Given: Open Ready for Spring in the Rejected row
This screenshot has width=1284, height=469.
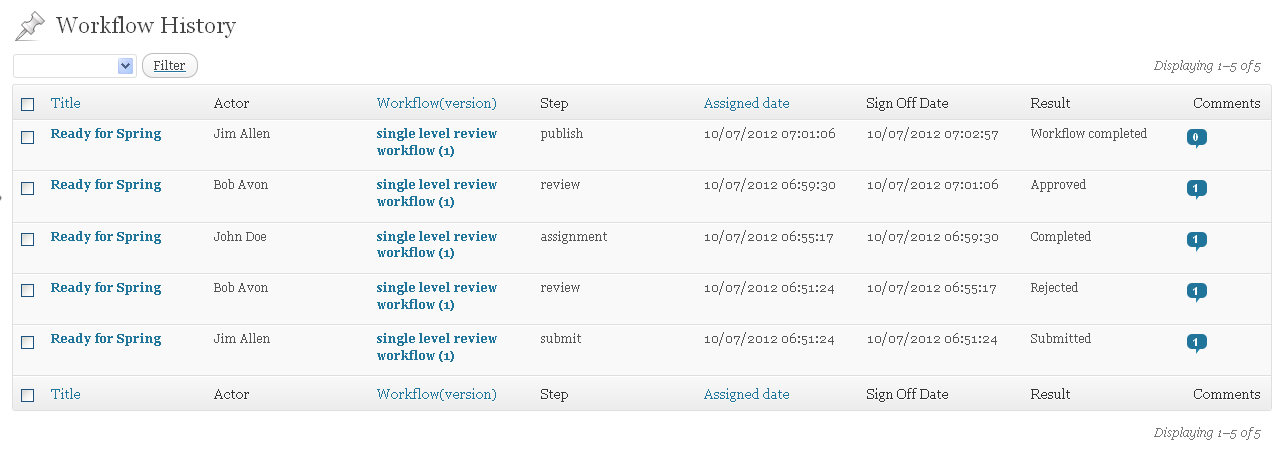Looking at the screenshot, I should coord(106,288).
